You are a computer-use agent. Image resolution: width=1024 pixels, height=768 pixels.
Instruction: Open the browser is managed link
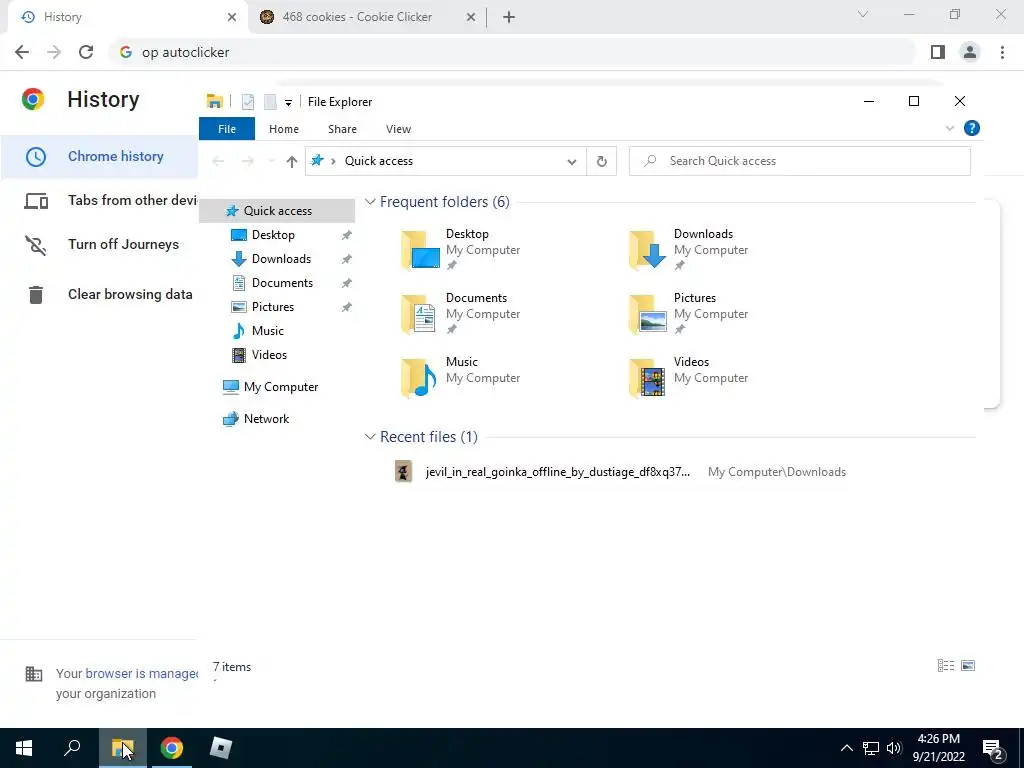141,673
